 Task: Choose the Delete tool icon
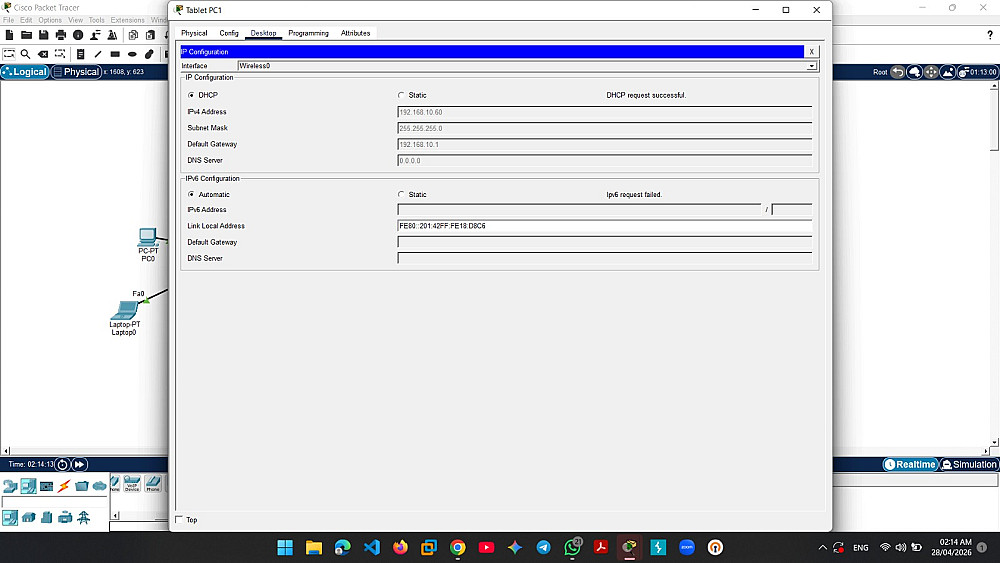(43, 54)
